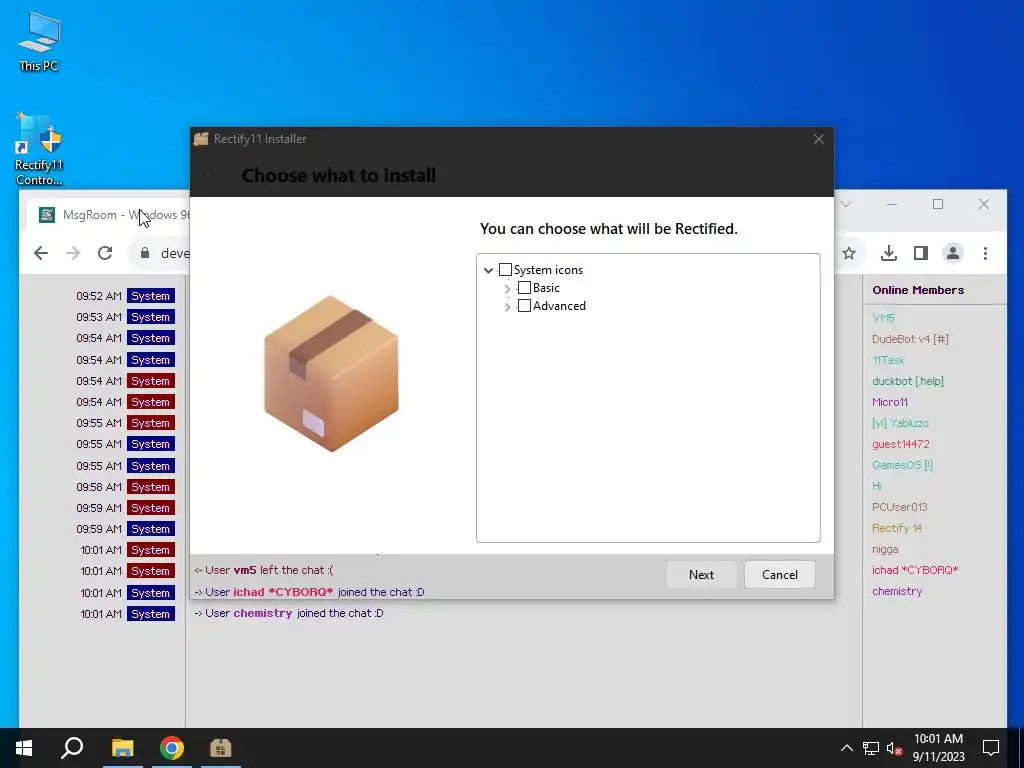Select member 11Task in list

pos(888,360)
